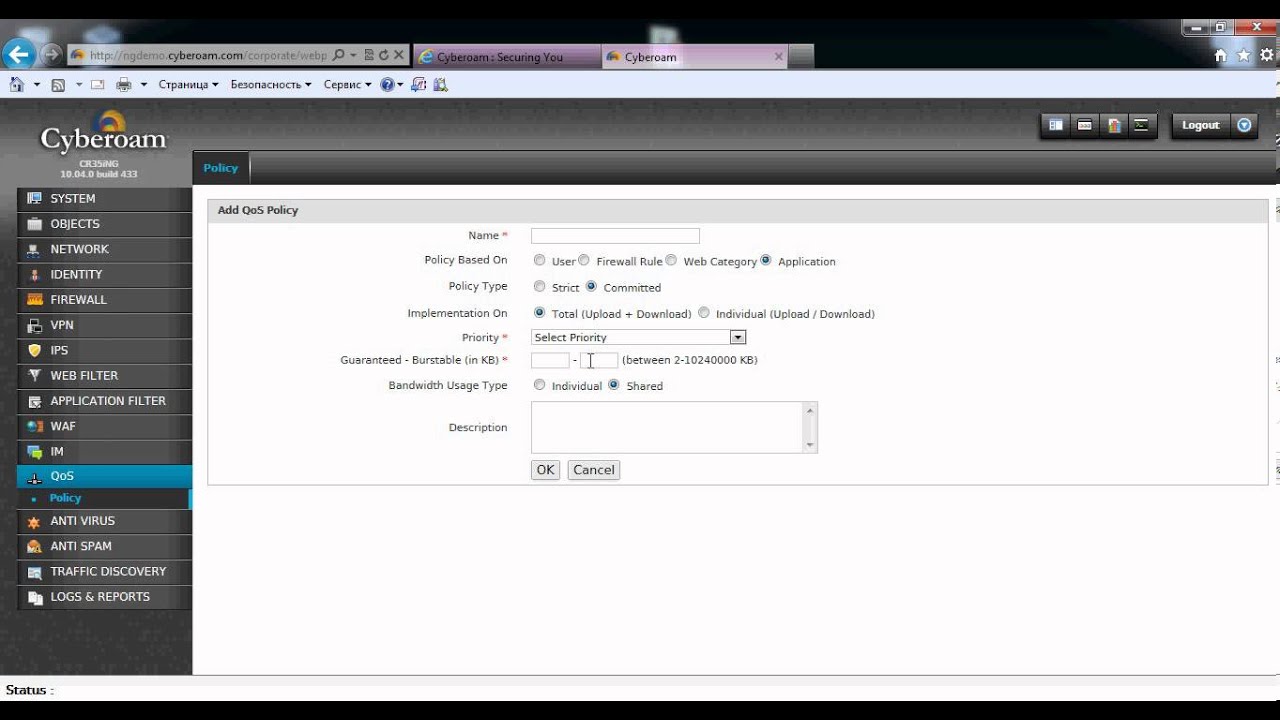Click the Wizard icon in header
Screen dimensions: 1280x720
click(1084, 125)
